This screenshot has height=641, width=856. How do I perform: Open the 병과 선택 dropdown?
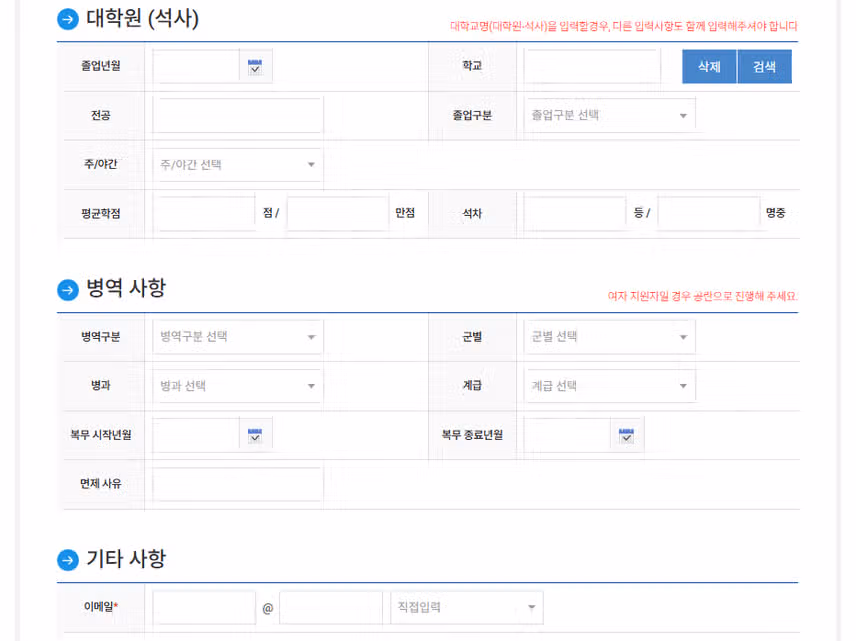click(238, 385)
